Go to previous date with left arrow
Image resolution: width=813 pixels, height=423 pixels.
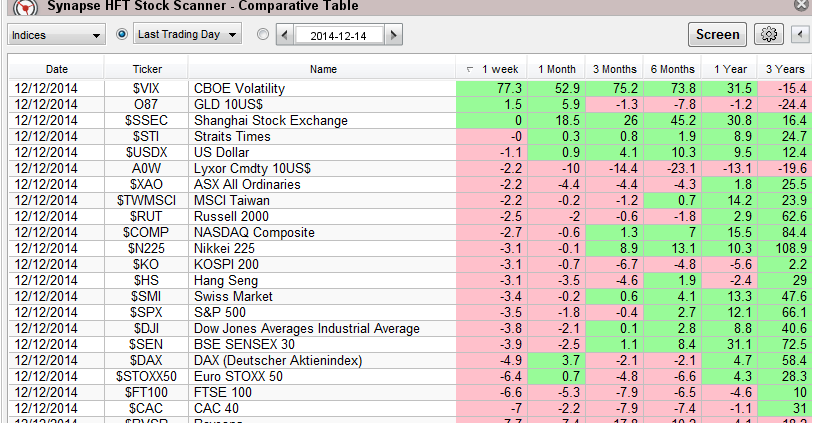click(286, 35)
